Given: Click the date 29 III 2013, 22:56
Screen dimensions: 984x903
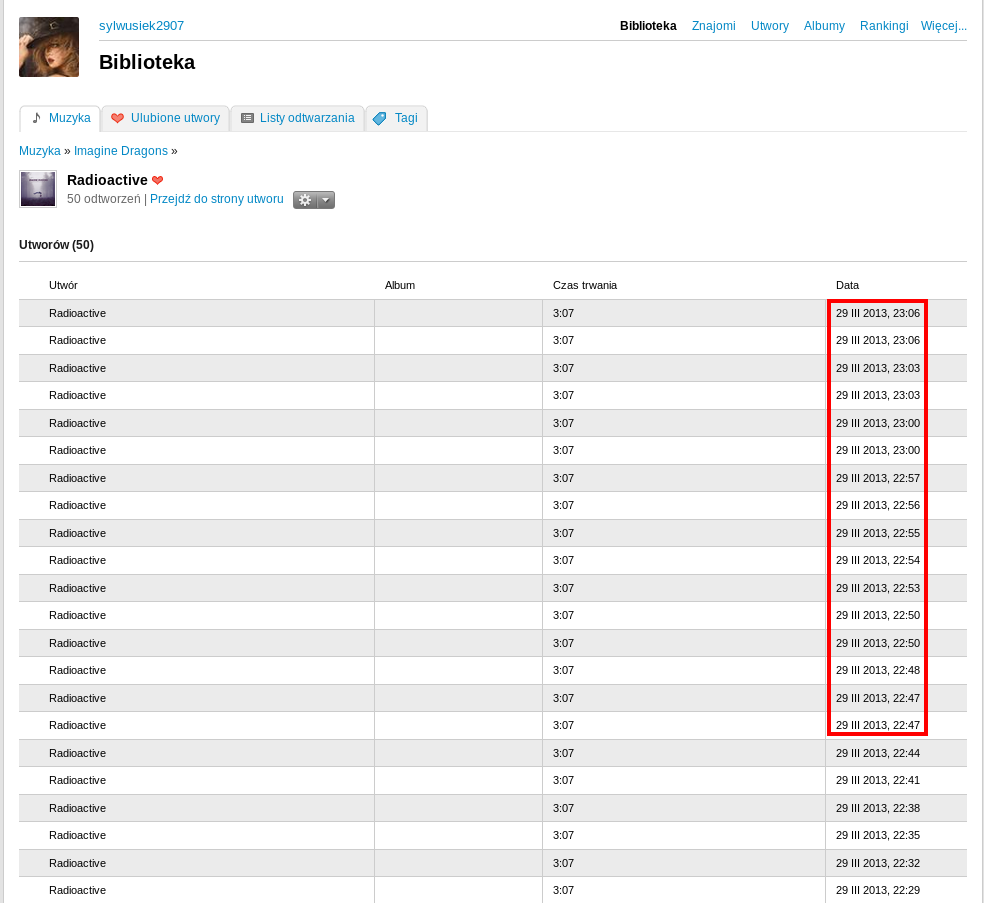Looking at the screenshot, I should tap(878, 505).
